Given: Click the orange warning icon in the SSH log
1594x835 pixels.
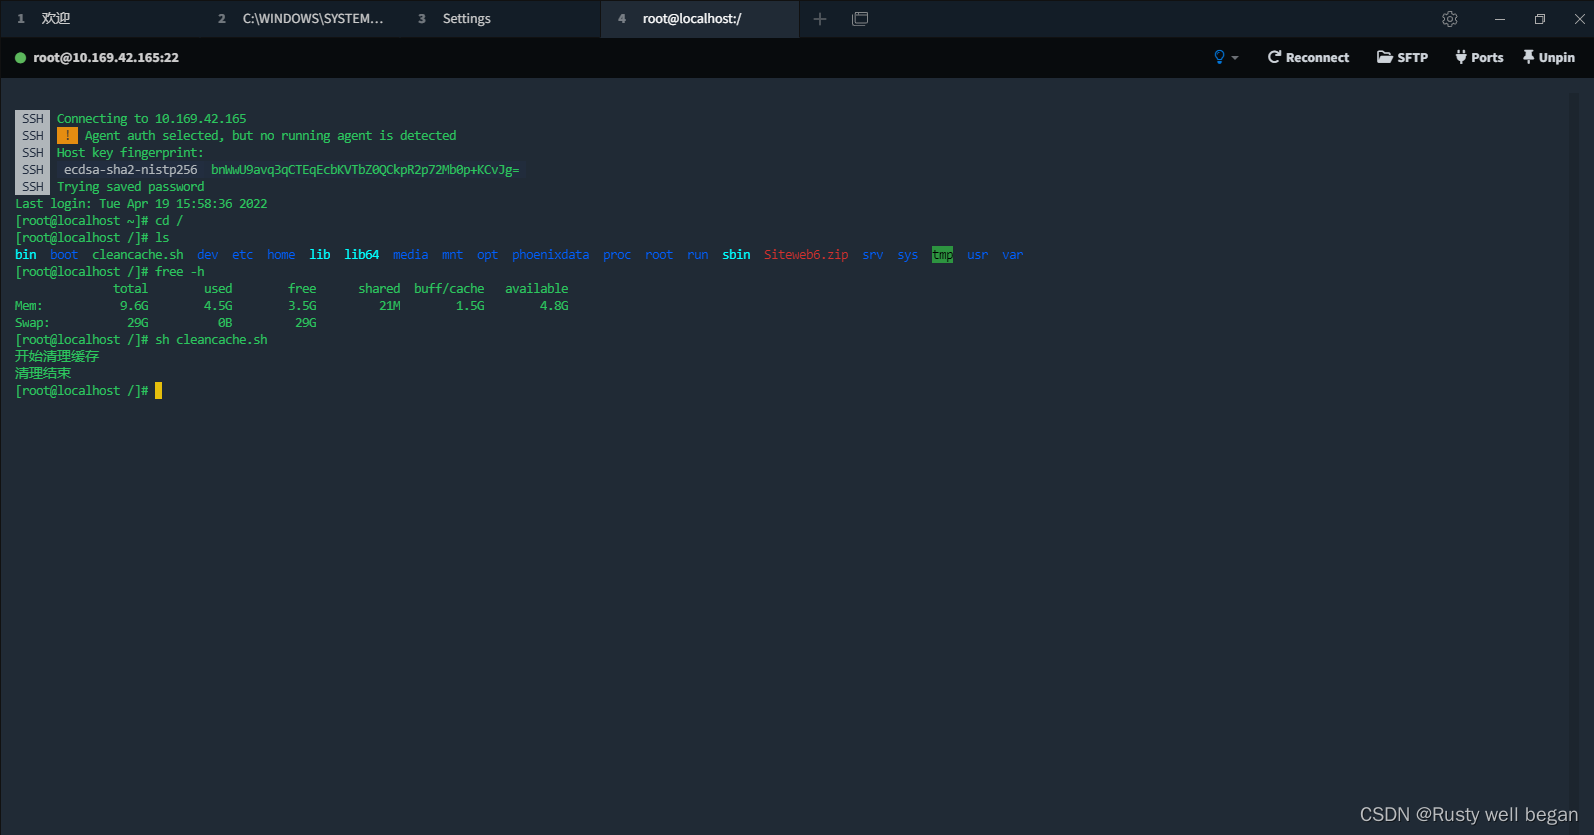Looking at the screenshot, I should 67,135.
